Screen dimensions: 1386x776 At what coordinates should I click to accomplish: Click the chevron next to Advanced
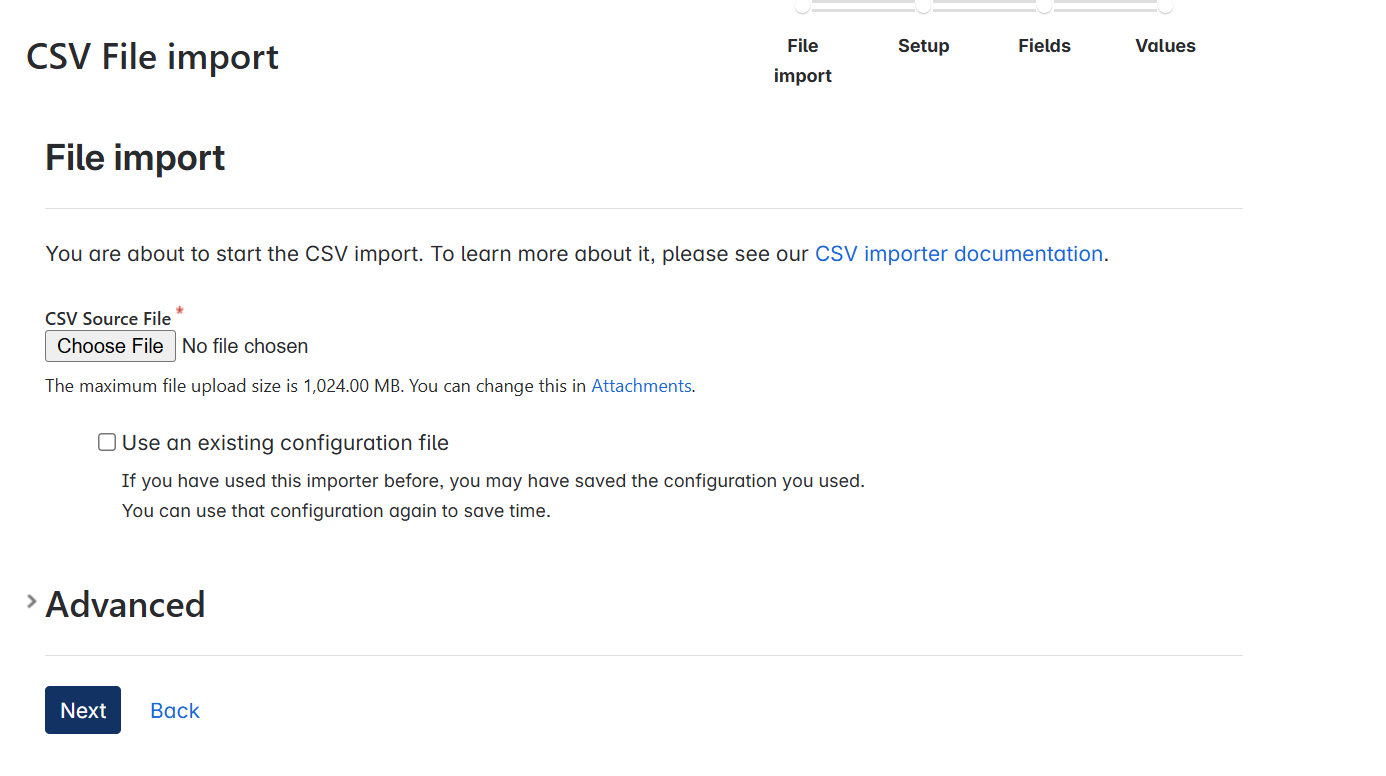pos(31,601)
